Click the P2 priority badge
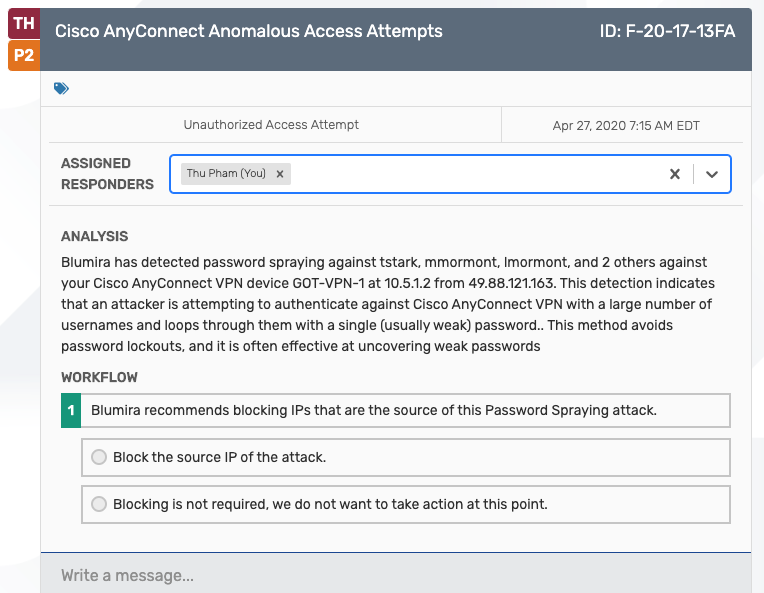The image size is (764, 593). point(24,55)
